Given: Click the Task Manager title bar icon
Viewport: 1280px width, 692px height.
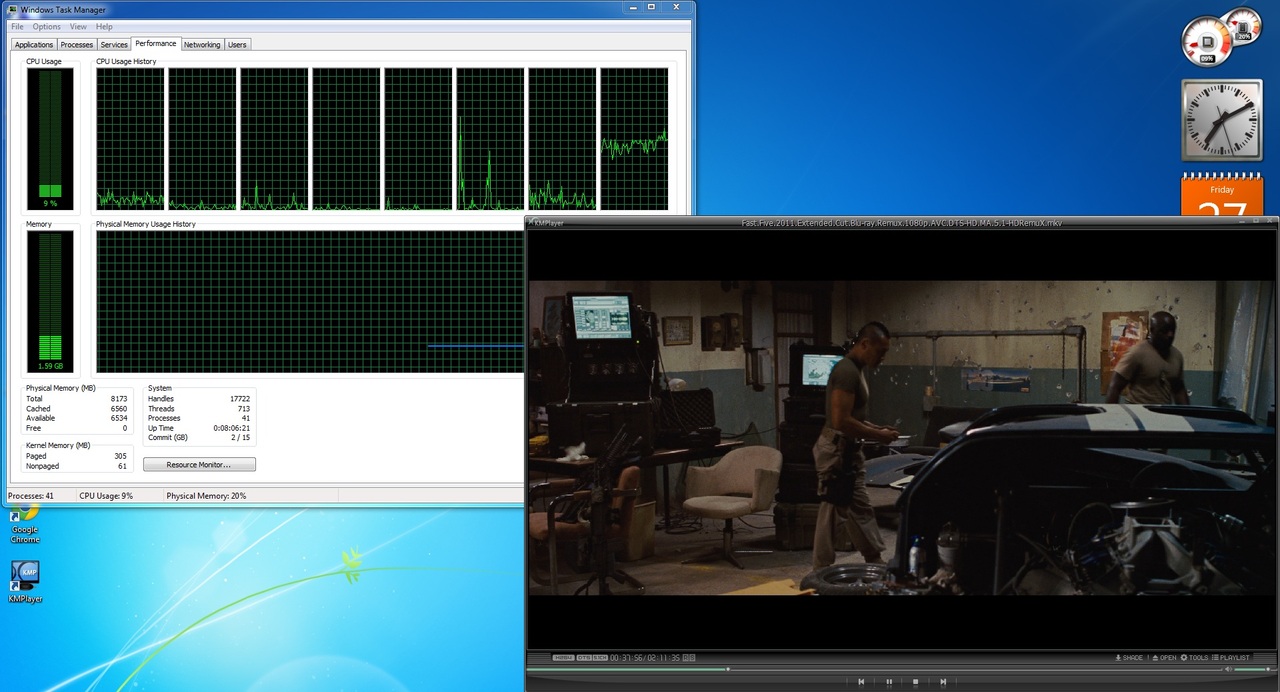Looking at the screenshot, I should click(x=12, y=8).
